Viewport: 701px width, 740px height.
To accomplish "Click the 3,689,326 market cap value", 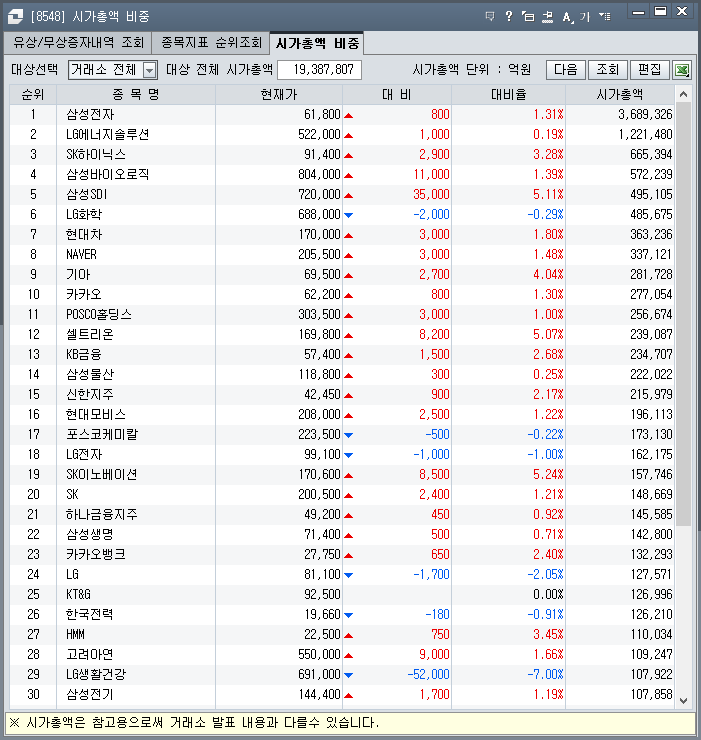I will point(645,115).
